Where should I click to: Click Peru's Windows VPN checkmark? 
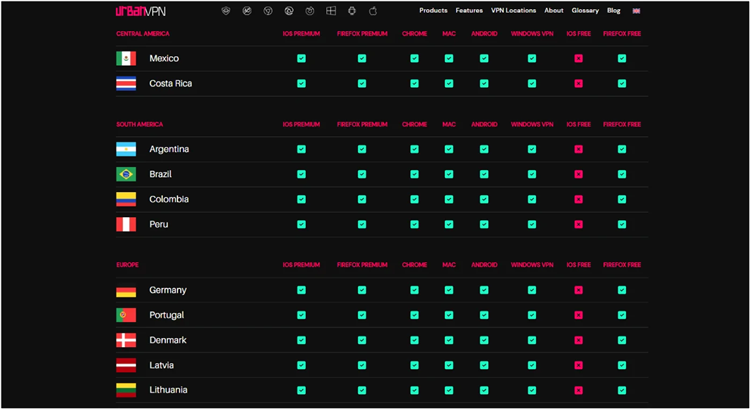(532, 224)
